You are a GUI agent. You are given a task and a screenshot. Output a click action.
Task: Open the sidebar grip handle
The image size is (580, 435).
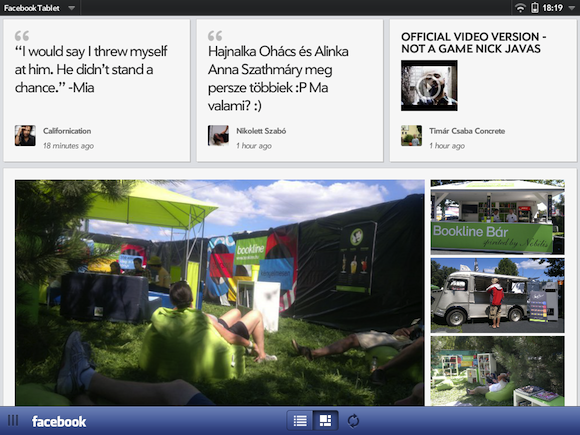coord(13,421)
